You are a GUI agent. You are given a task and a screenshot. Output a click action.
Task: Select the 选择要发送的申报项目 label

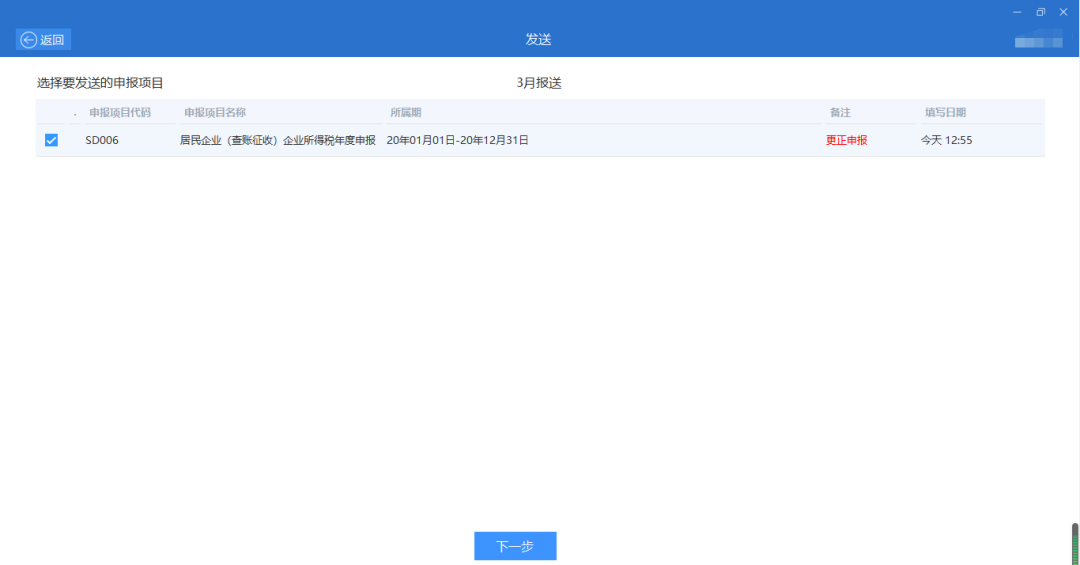pyautogui.click(x=100, y=83)
